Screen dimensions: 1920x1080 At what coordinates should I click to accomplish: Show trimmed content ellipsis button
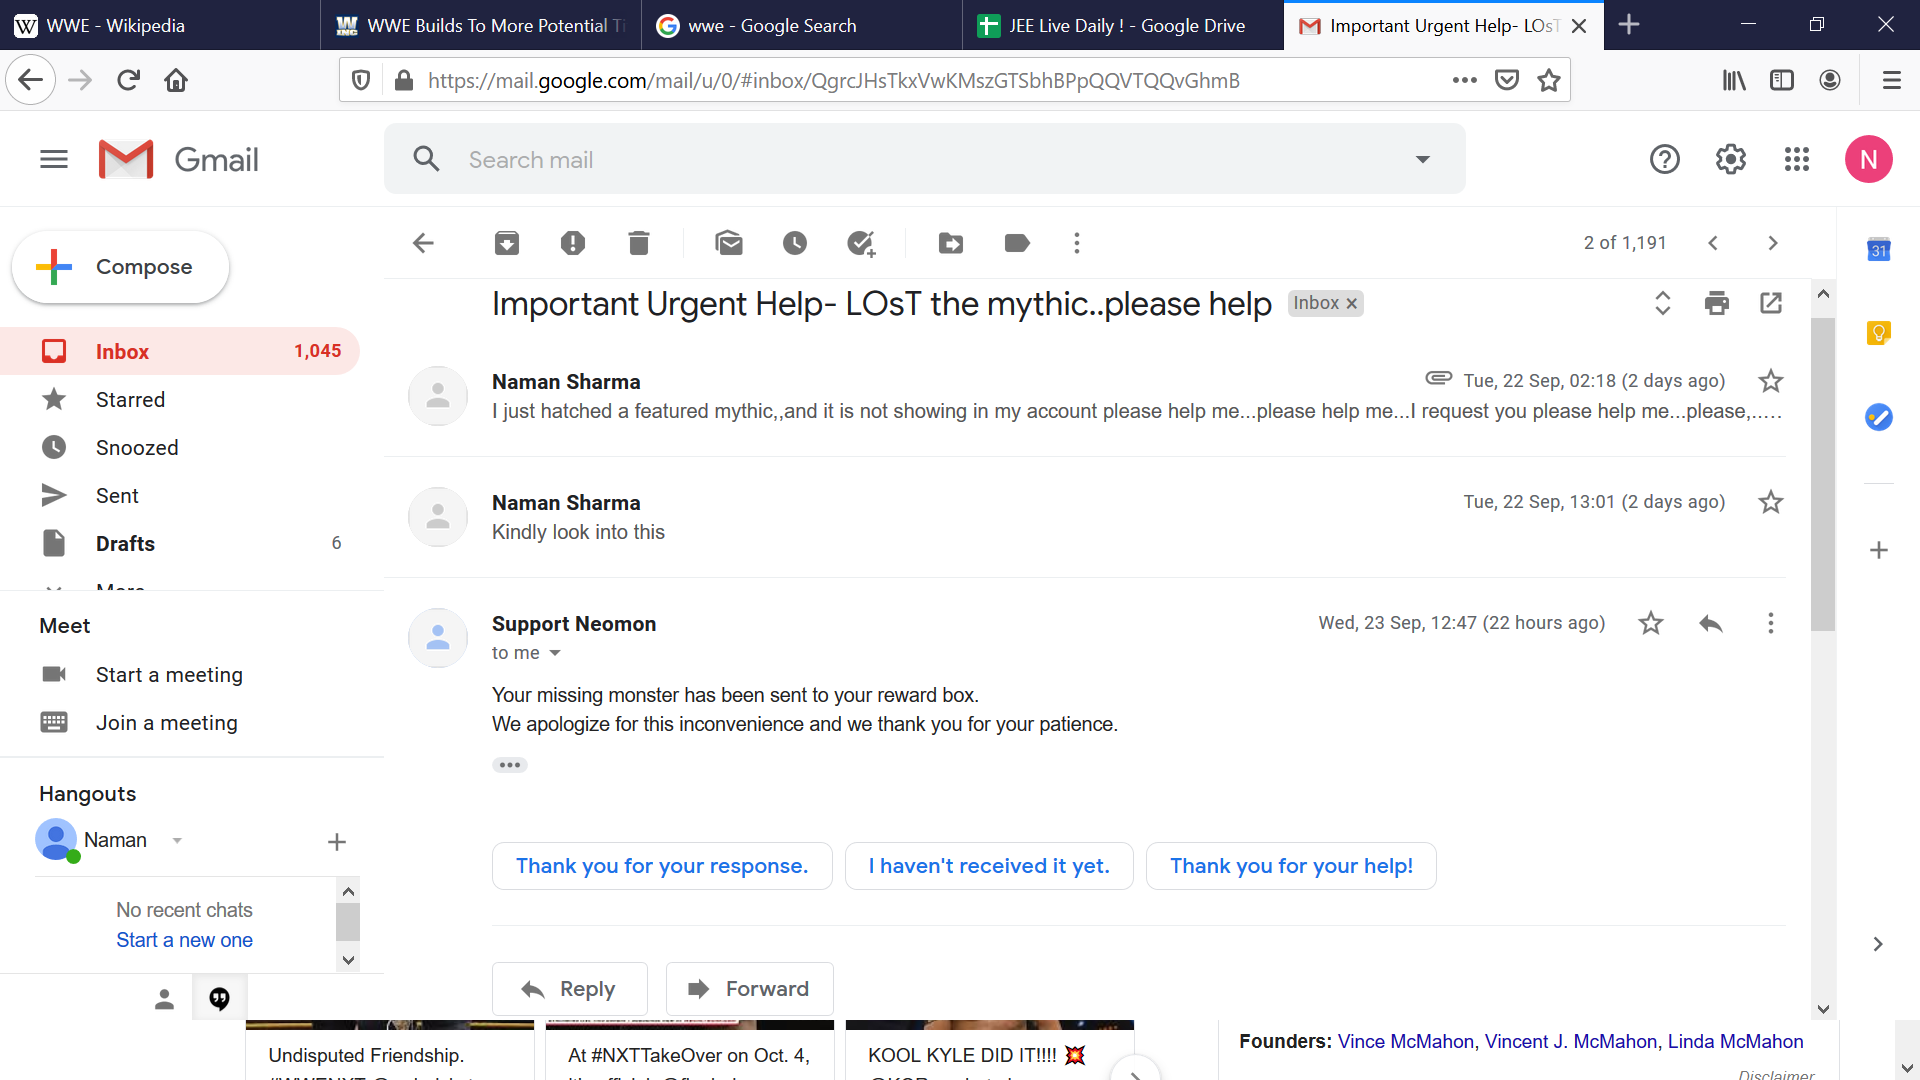510,765
